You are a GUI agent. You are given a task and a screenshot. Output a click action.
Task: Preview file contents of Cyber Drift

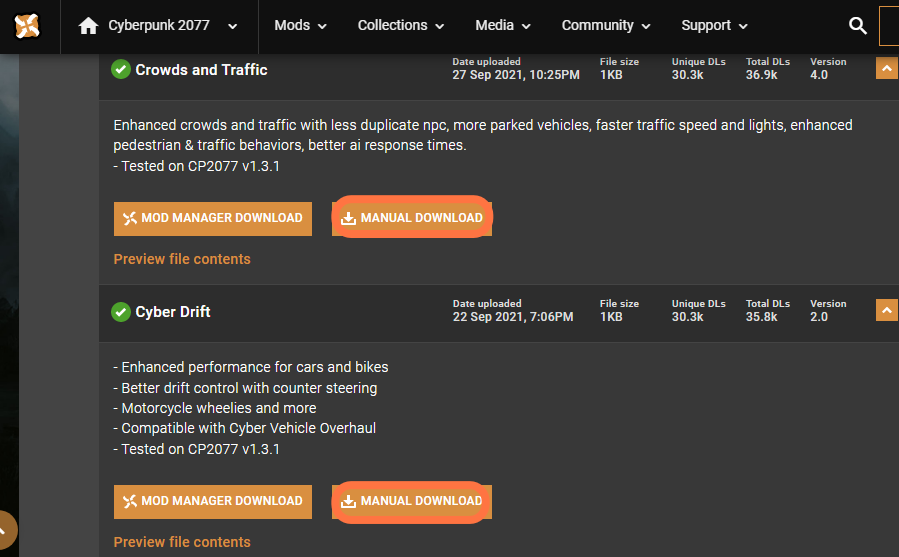click(x=182, y=542)
